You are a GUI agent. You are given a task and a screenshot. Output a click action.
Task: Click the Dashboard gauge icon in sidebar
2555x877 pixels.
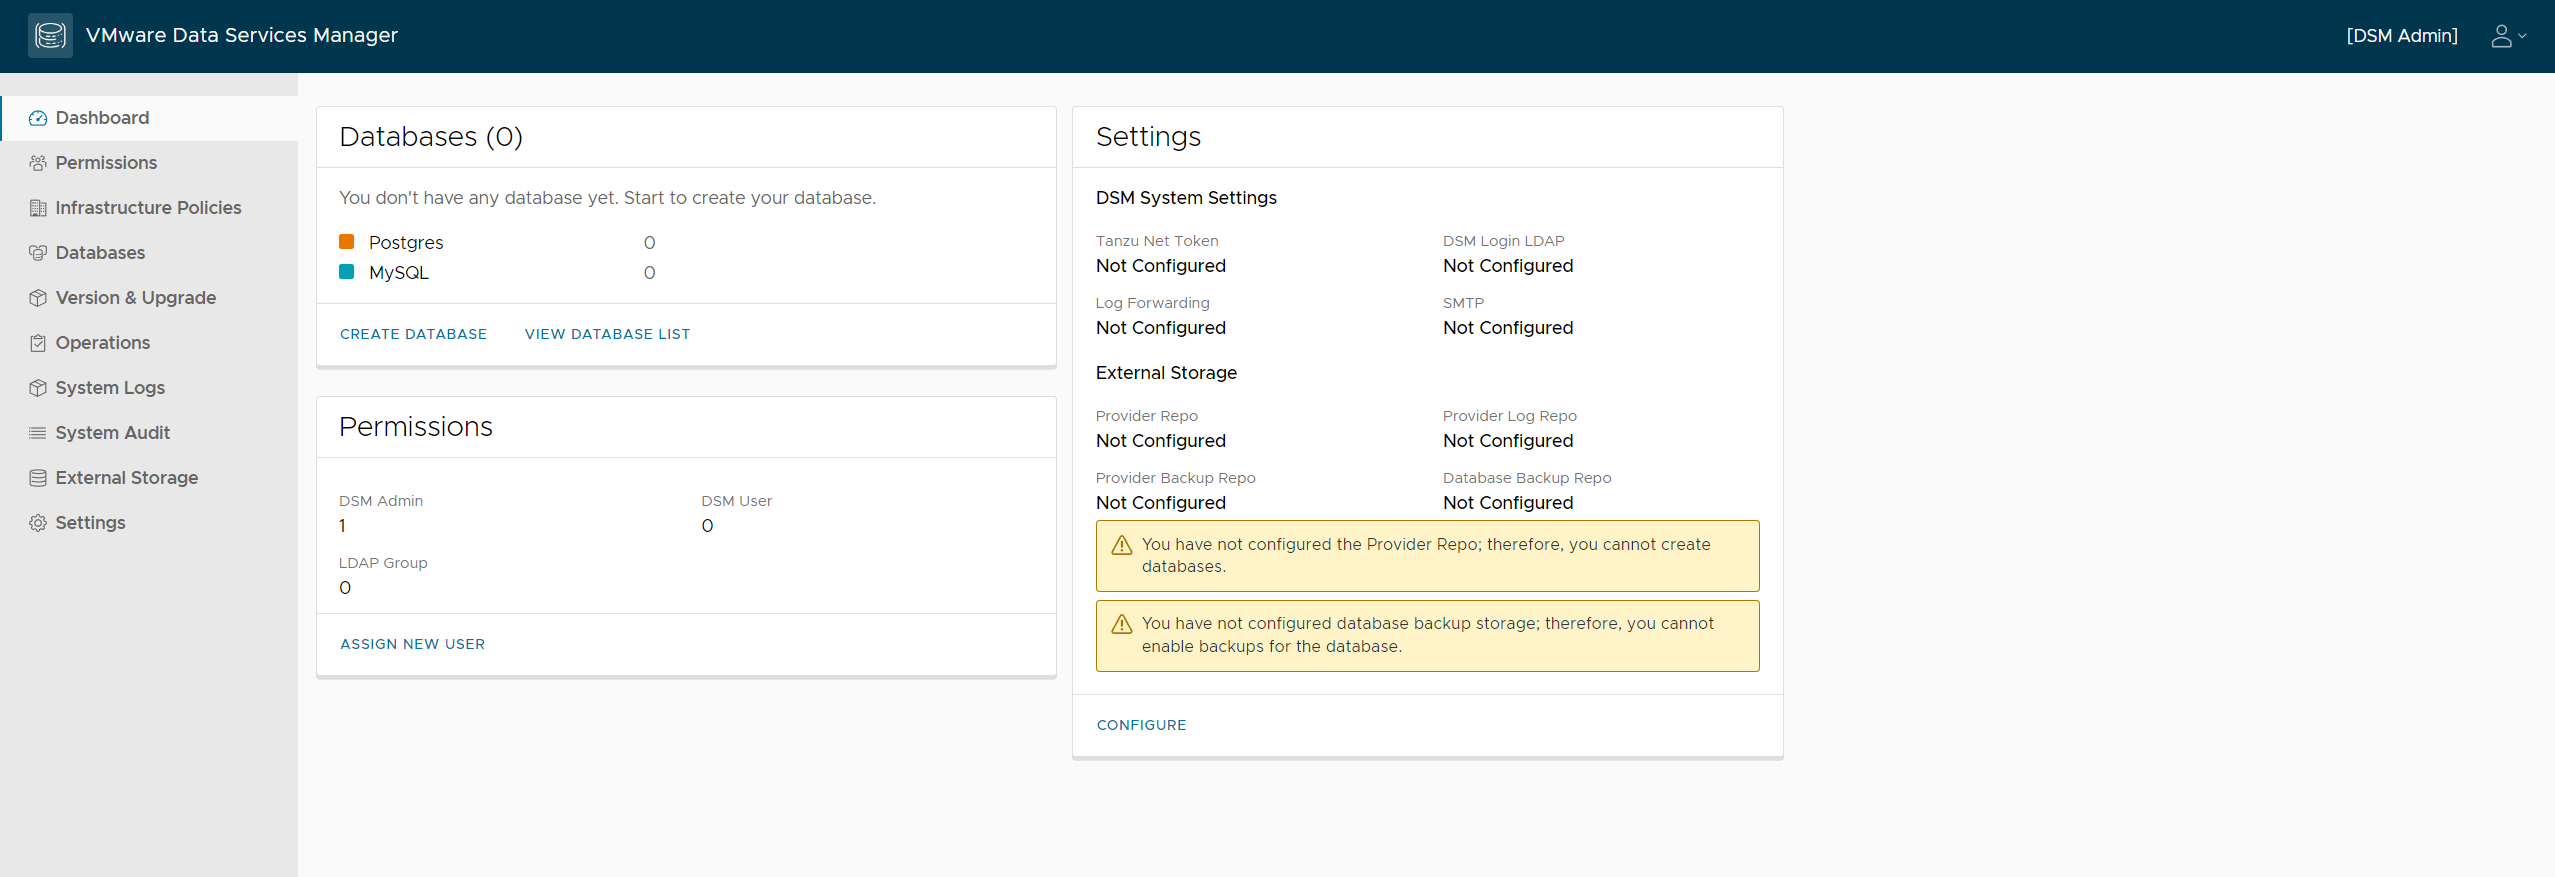click(x=38, y=118)
